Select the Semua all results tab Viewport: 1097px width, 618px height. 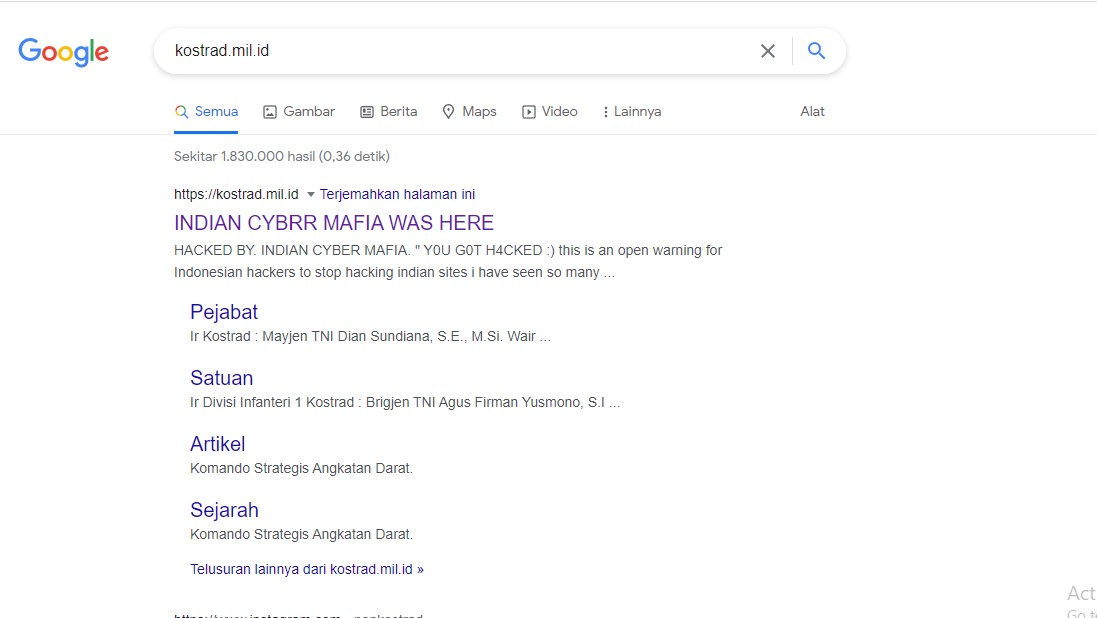point(206,112)
